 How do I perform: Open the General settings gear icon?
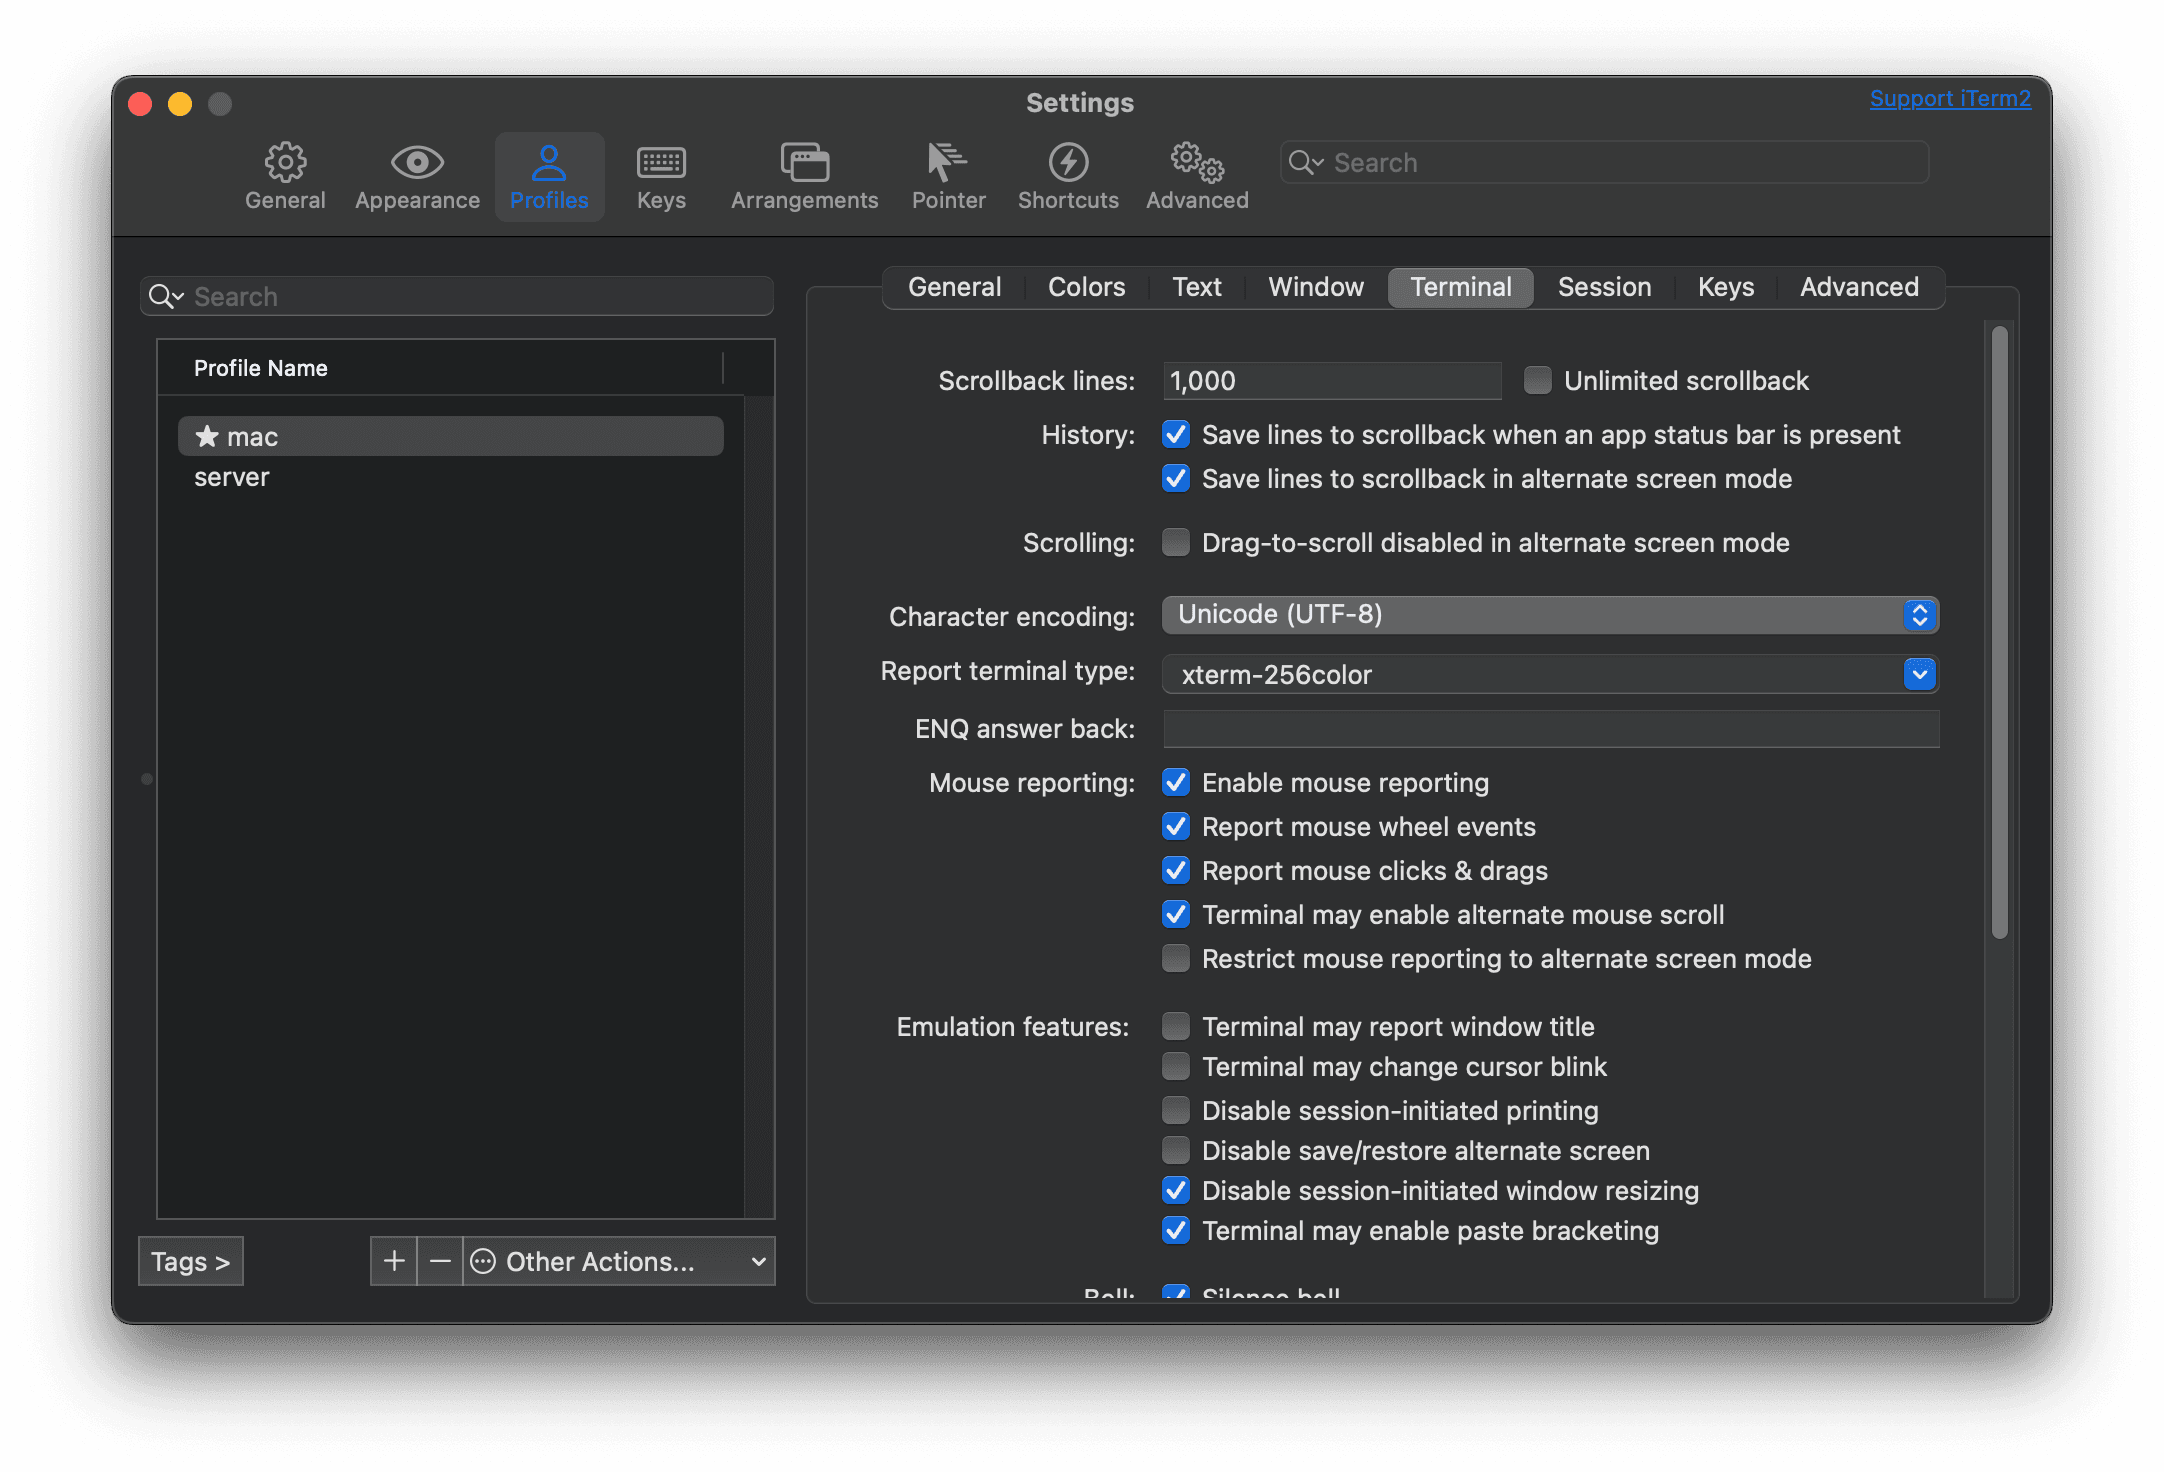point(285,163)
